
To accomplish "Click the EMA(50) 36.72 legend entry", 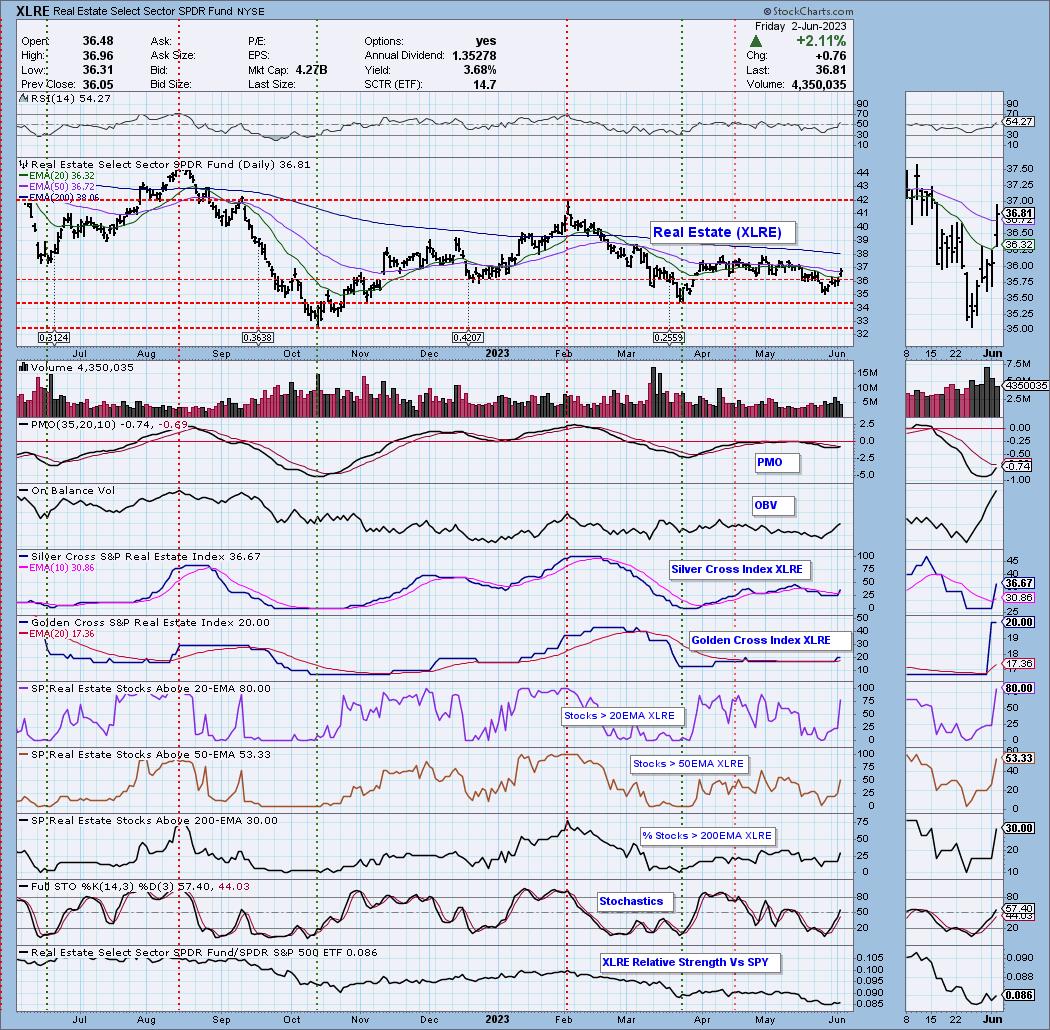I will coord(57,186).
